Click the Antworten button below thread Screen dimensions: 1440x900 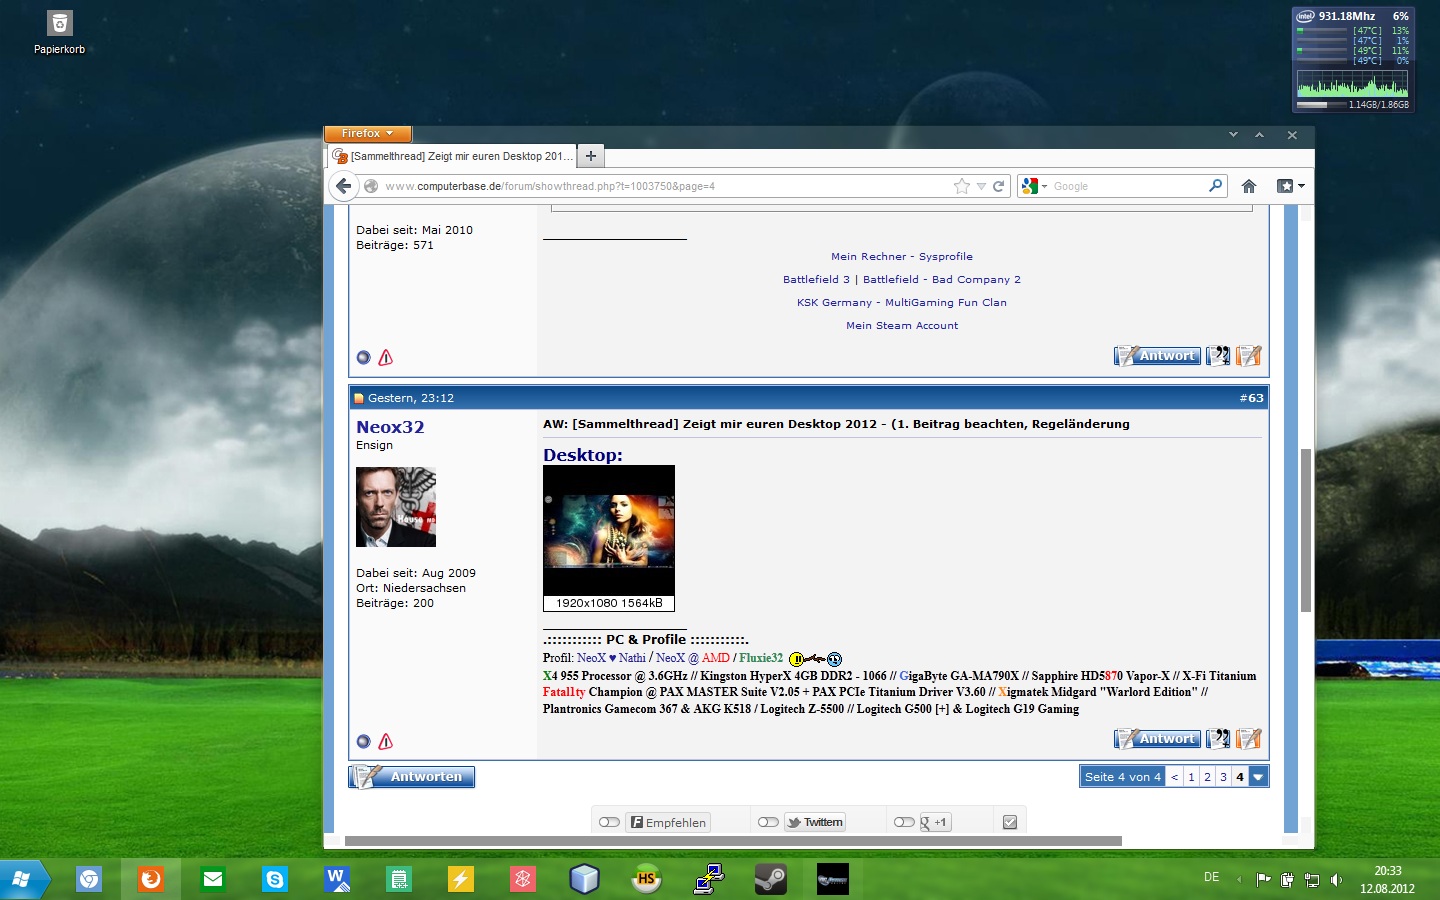(411, 777)
